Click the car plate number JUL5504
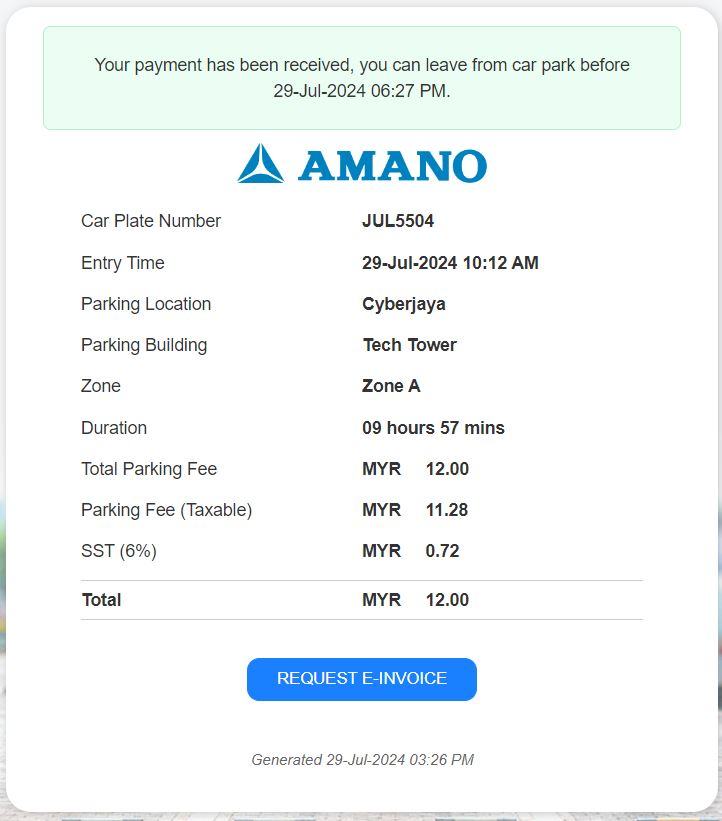722x821 pixels. pos(398,221)
